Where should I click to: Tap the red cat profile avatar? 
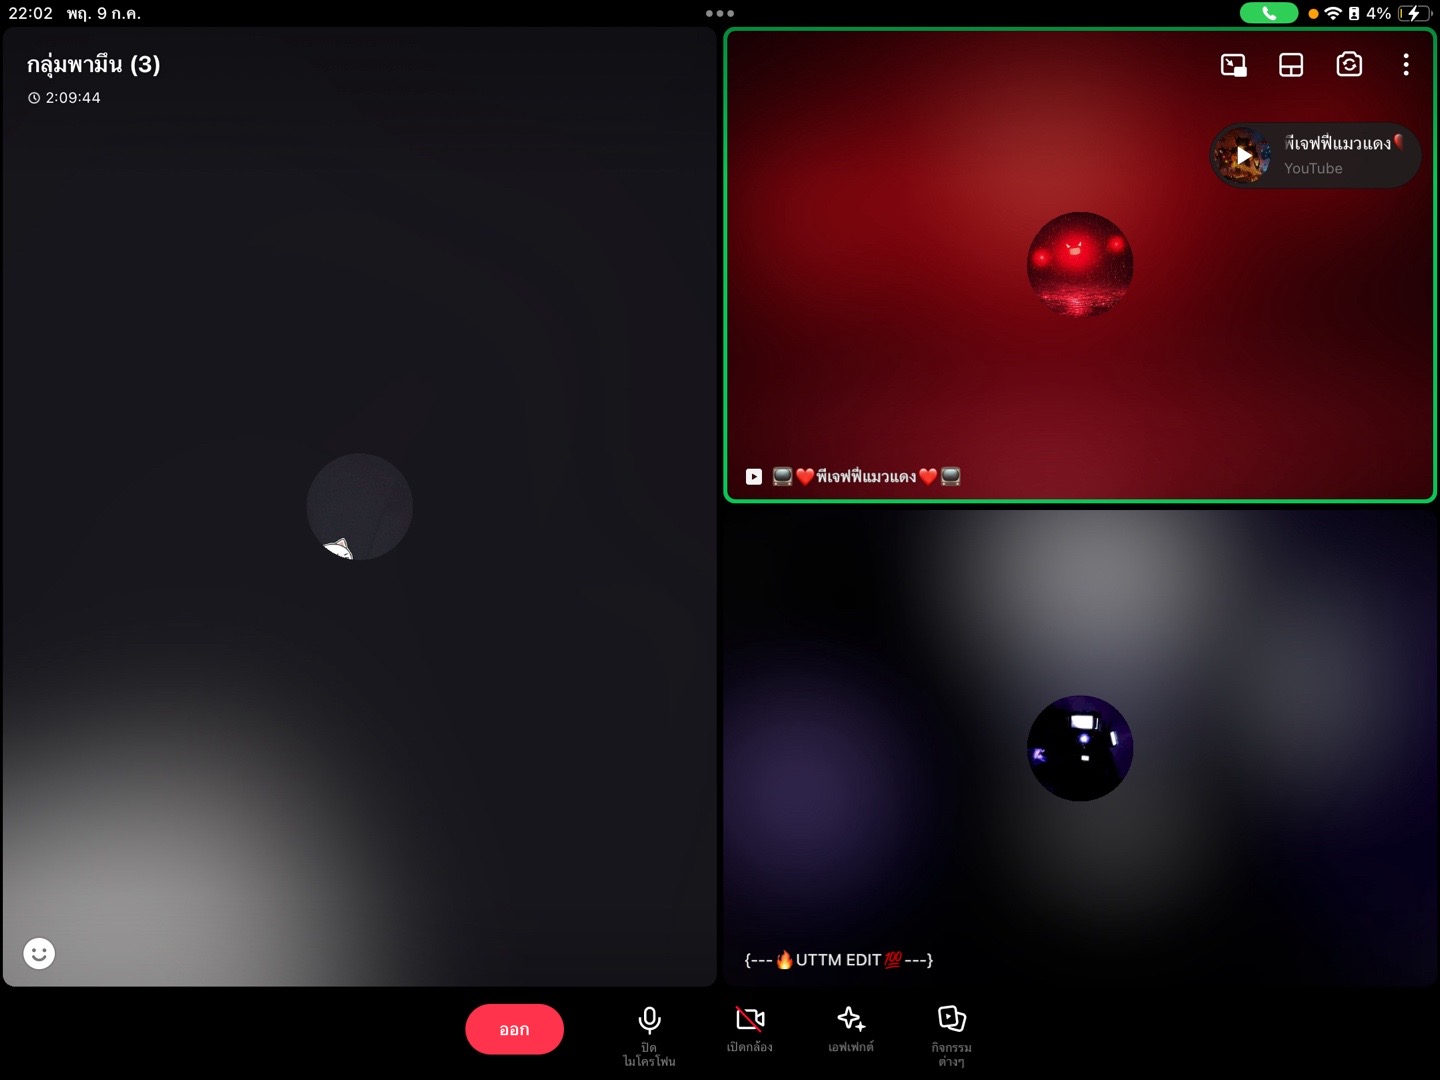point(1080,265)
